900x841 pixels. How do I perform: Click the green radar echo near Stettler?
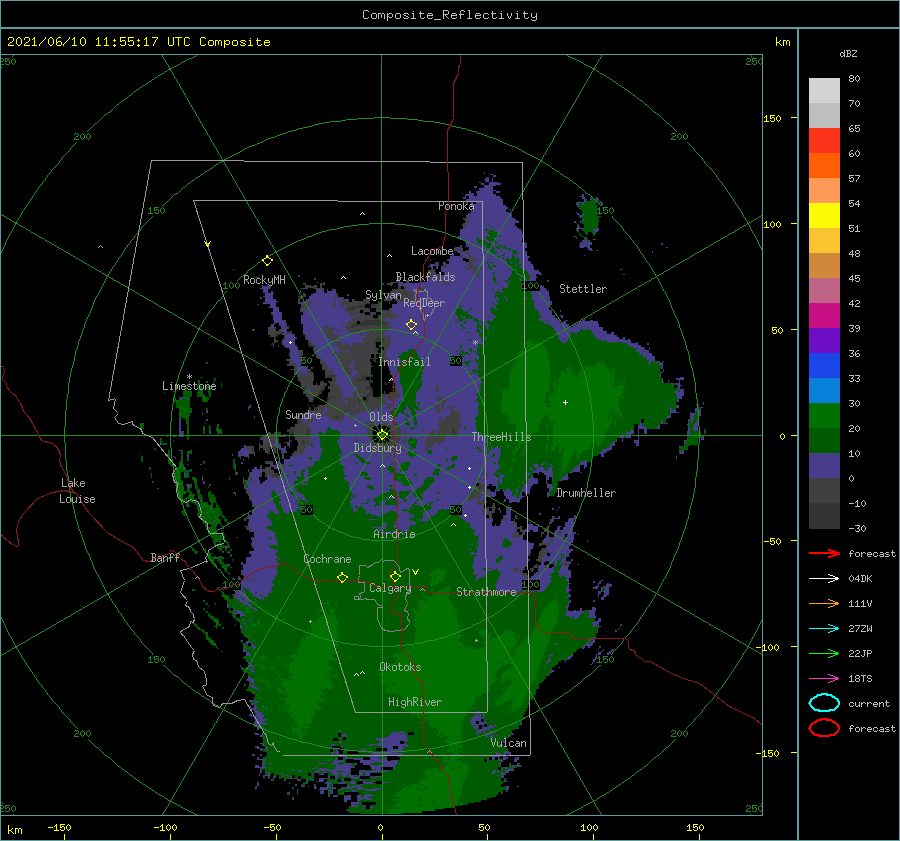point(589,218)
